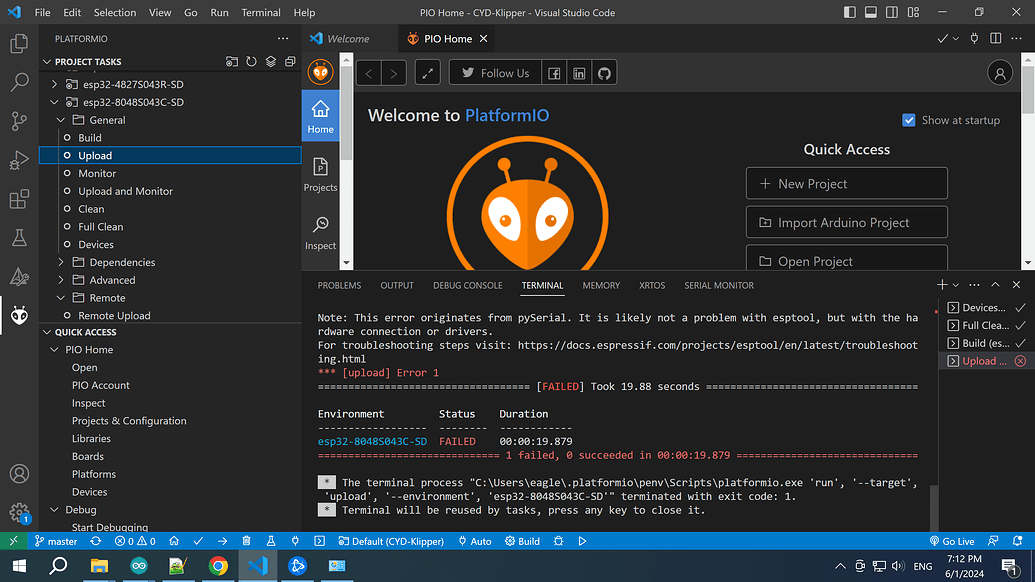Uncheck the Show at startup checkbox
This screenshot has width=1035, height=582.
coord(909,120)
